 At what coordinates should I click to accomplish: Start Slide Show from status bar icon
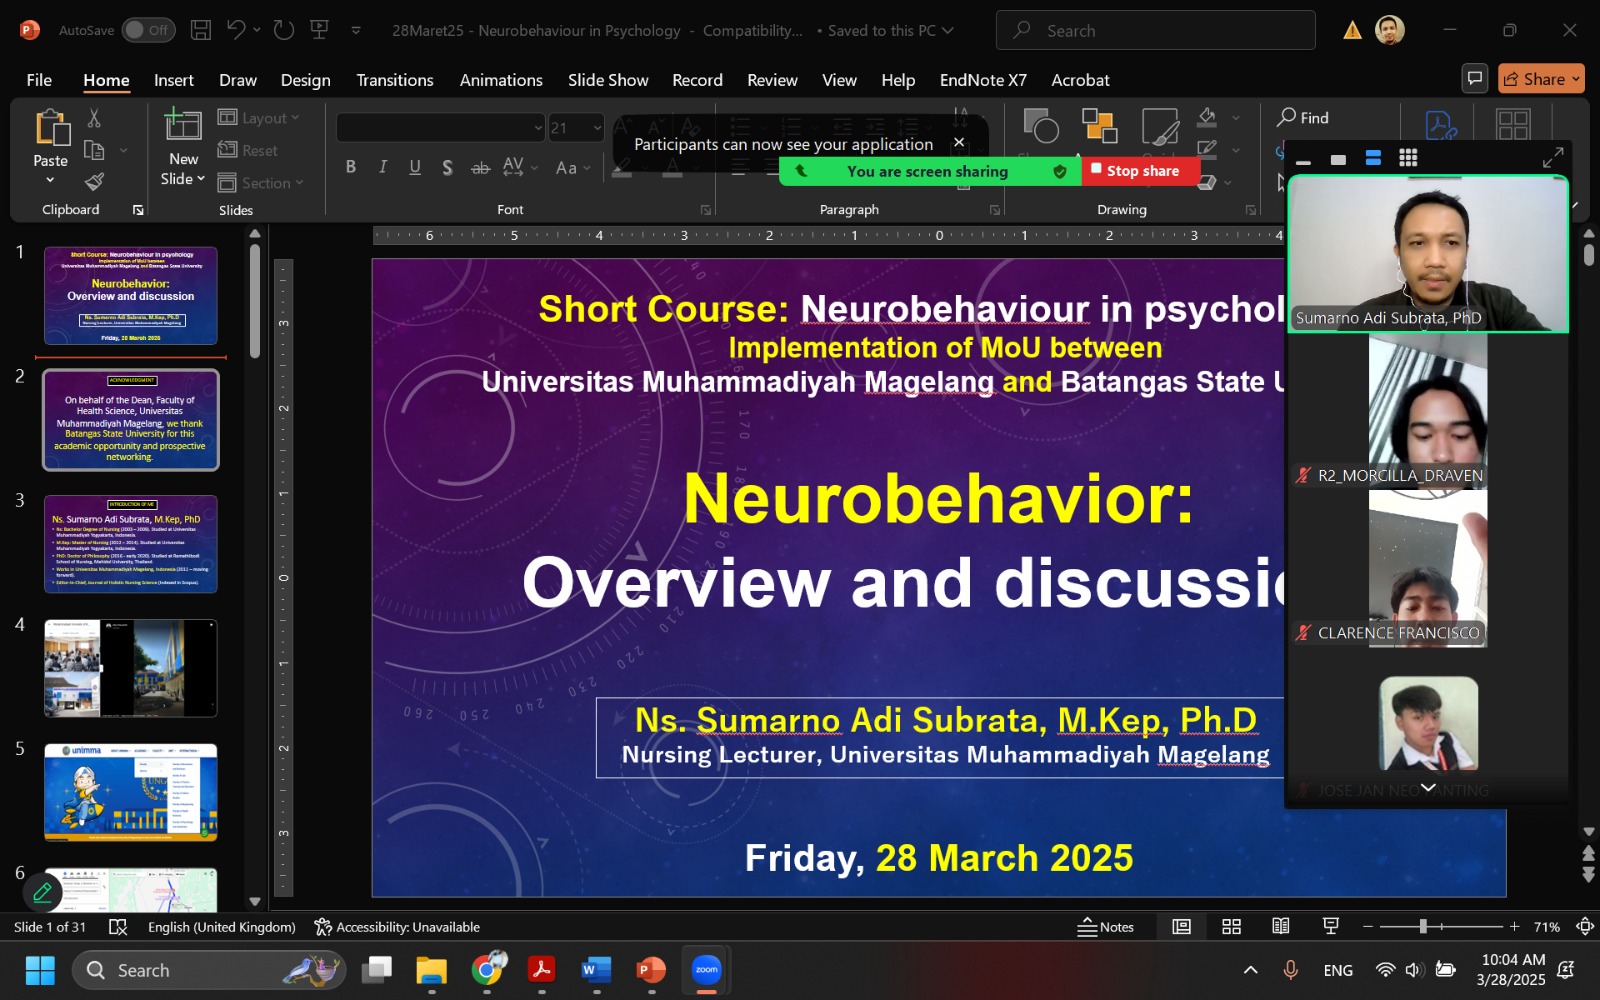coord(1331,927)
